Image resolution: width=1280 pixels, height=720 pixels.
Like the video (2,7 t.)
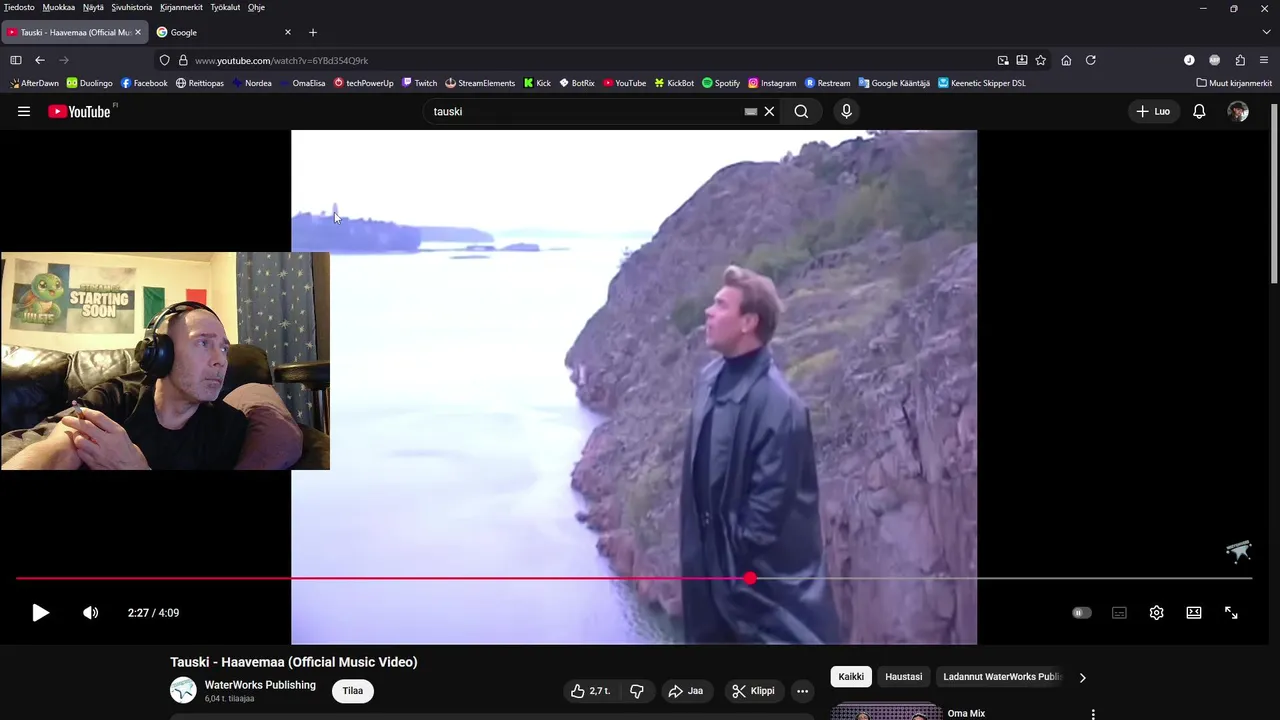coord(590,691)
